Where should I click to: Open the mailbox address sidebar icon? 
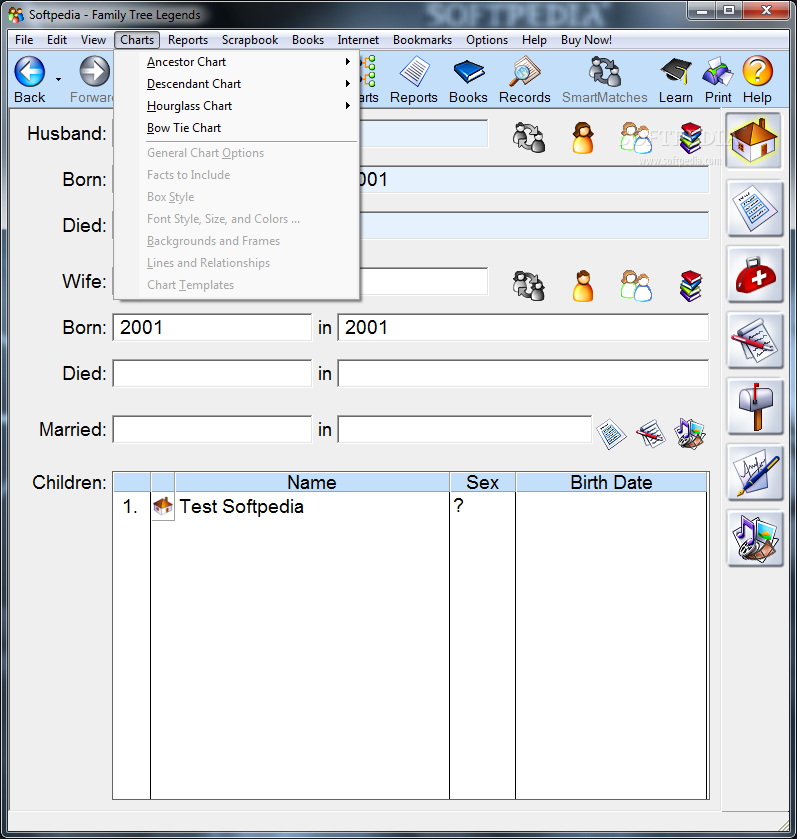point(754,407)
